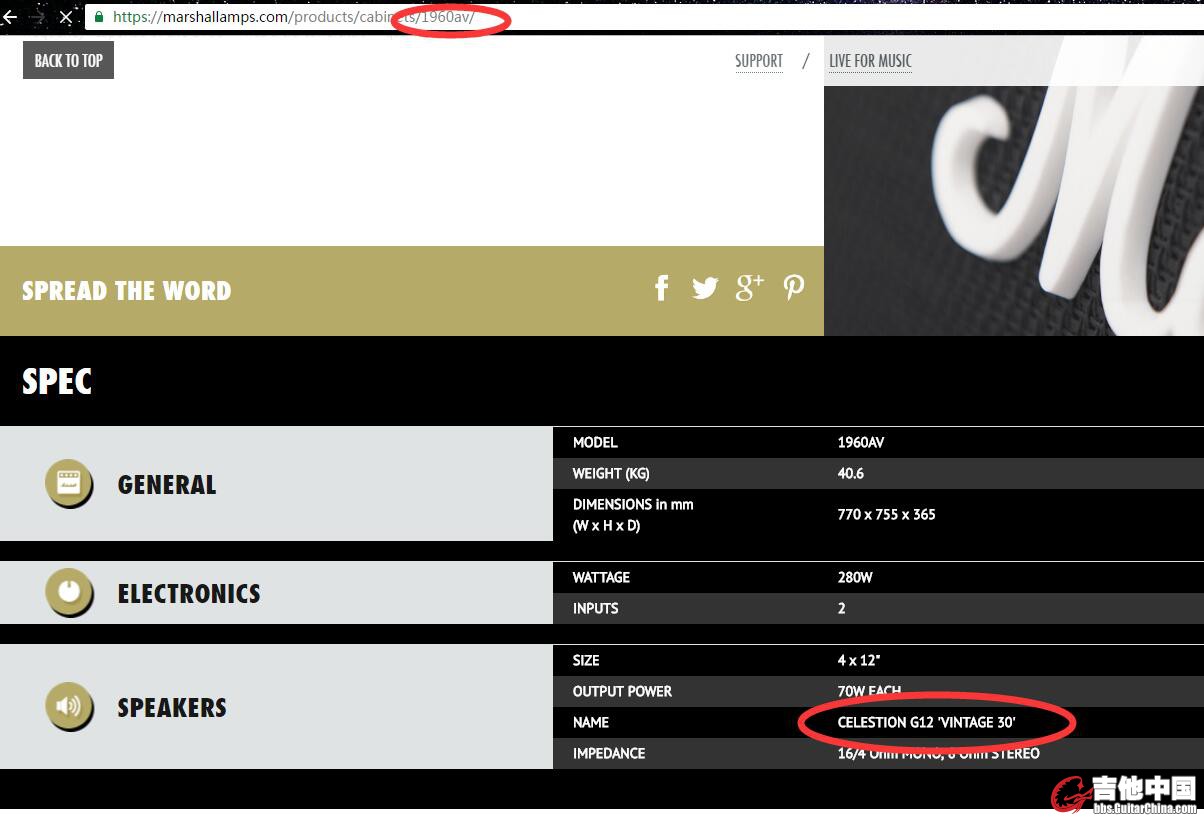Open the SUPPORT link
The height and width of the screenshot is (824, 1204).
pos(759,61)
